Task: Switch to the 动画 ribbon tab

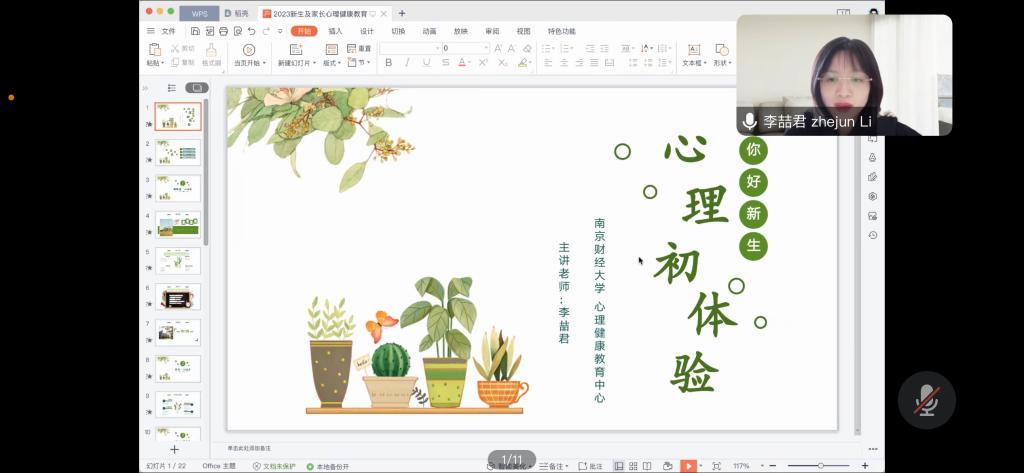Action: [x=429, y=31]
